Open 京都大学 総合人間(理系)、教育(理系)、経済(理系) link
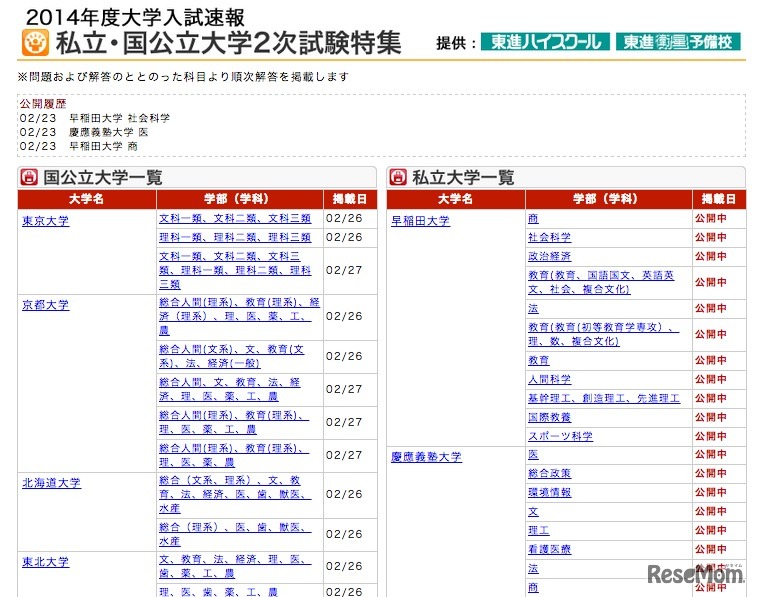 click(239, 317)
